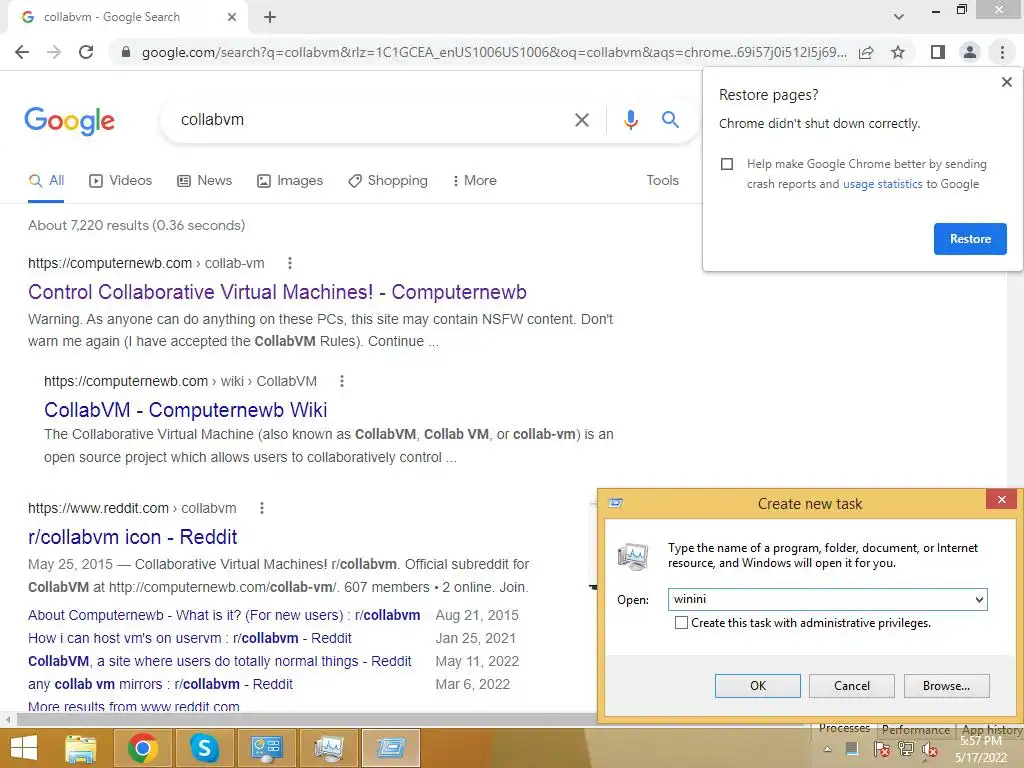1024x768 pixels.
Task: Click the Create new task title icon
Action: pyautogui.click(x=615, y=503)
